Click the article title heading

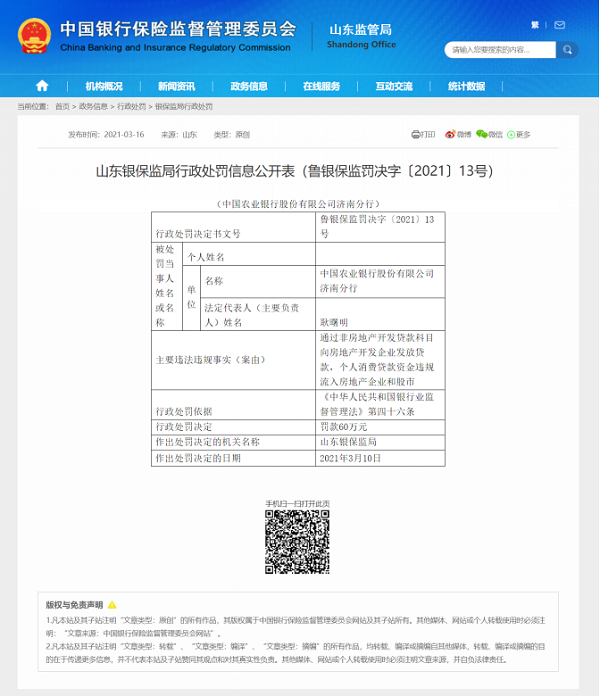(295, 171)
